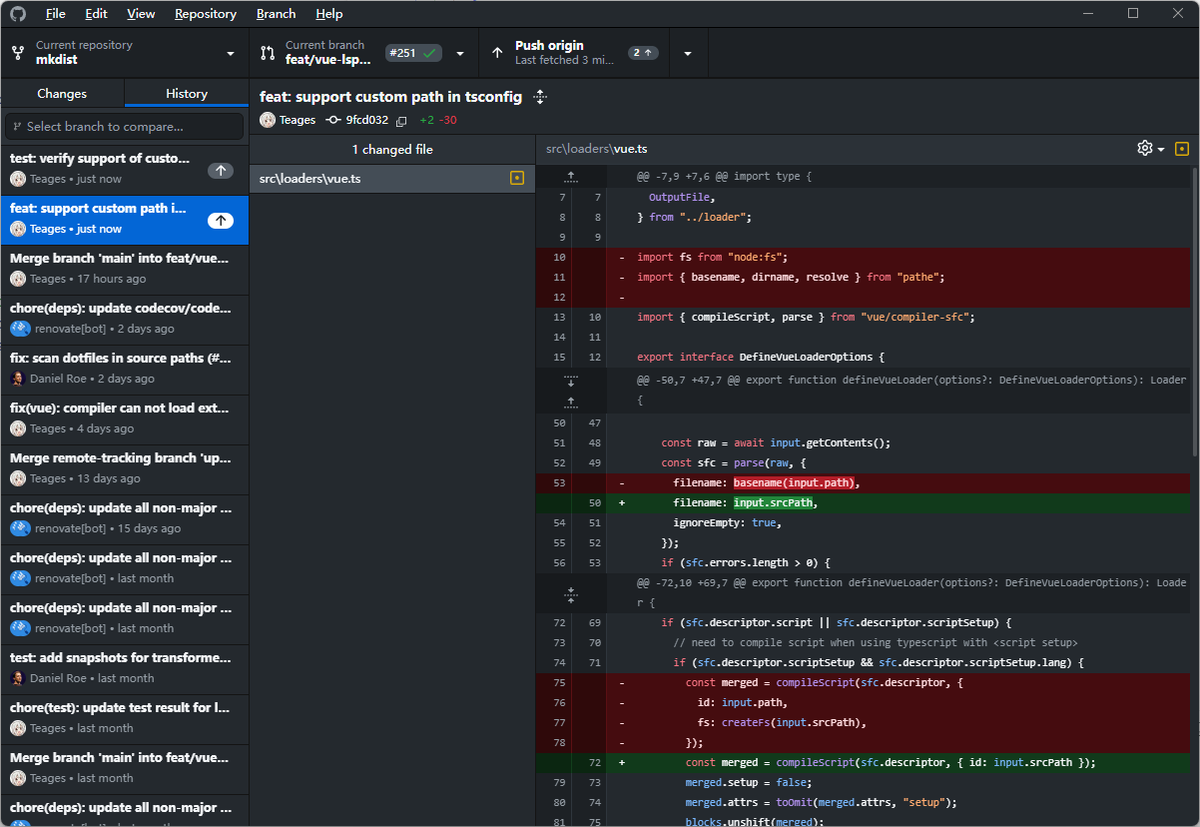Open the Repository menu

205,13
